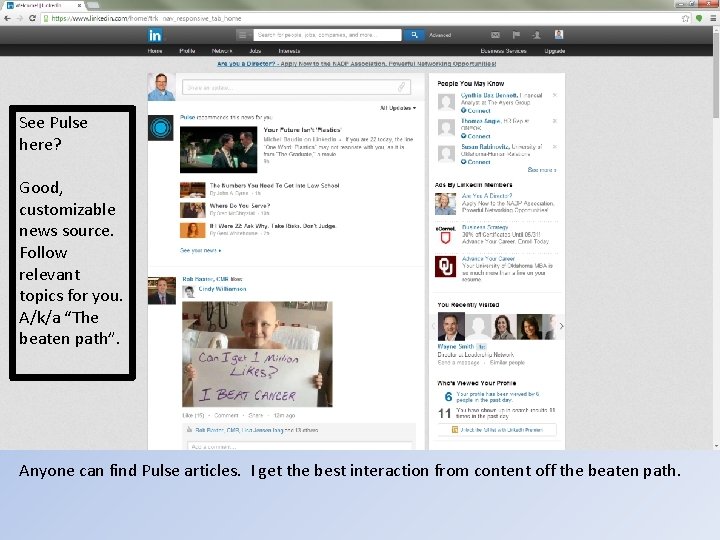
Task: Open the Profile menu item
Action: 187,51
